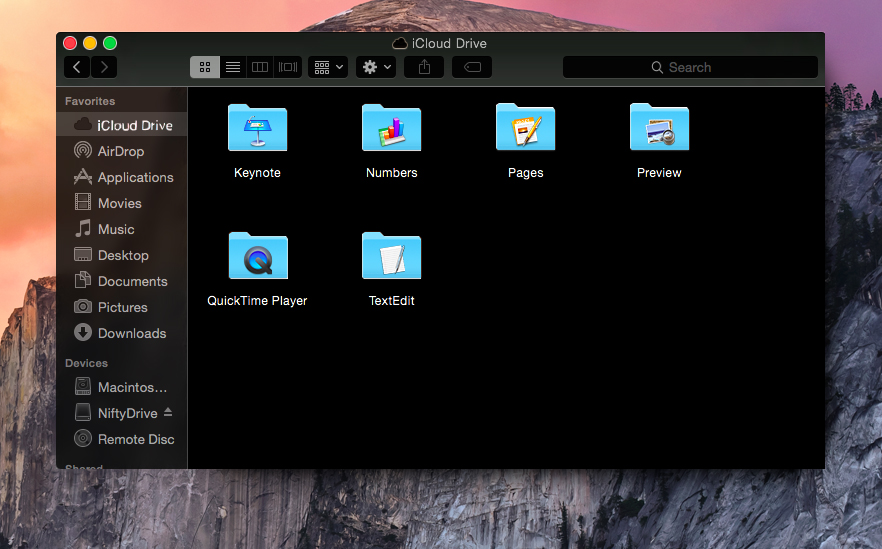
Task: Close the Finder window with red button
Action: (70, 43)
